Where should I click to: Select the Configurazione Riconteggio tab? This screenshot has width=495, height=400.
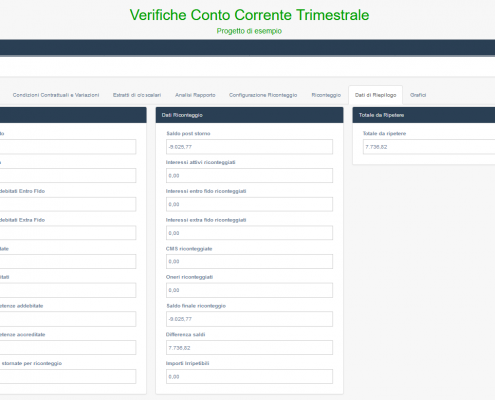pos(263,95)
